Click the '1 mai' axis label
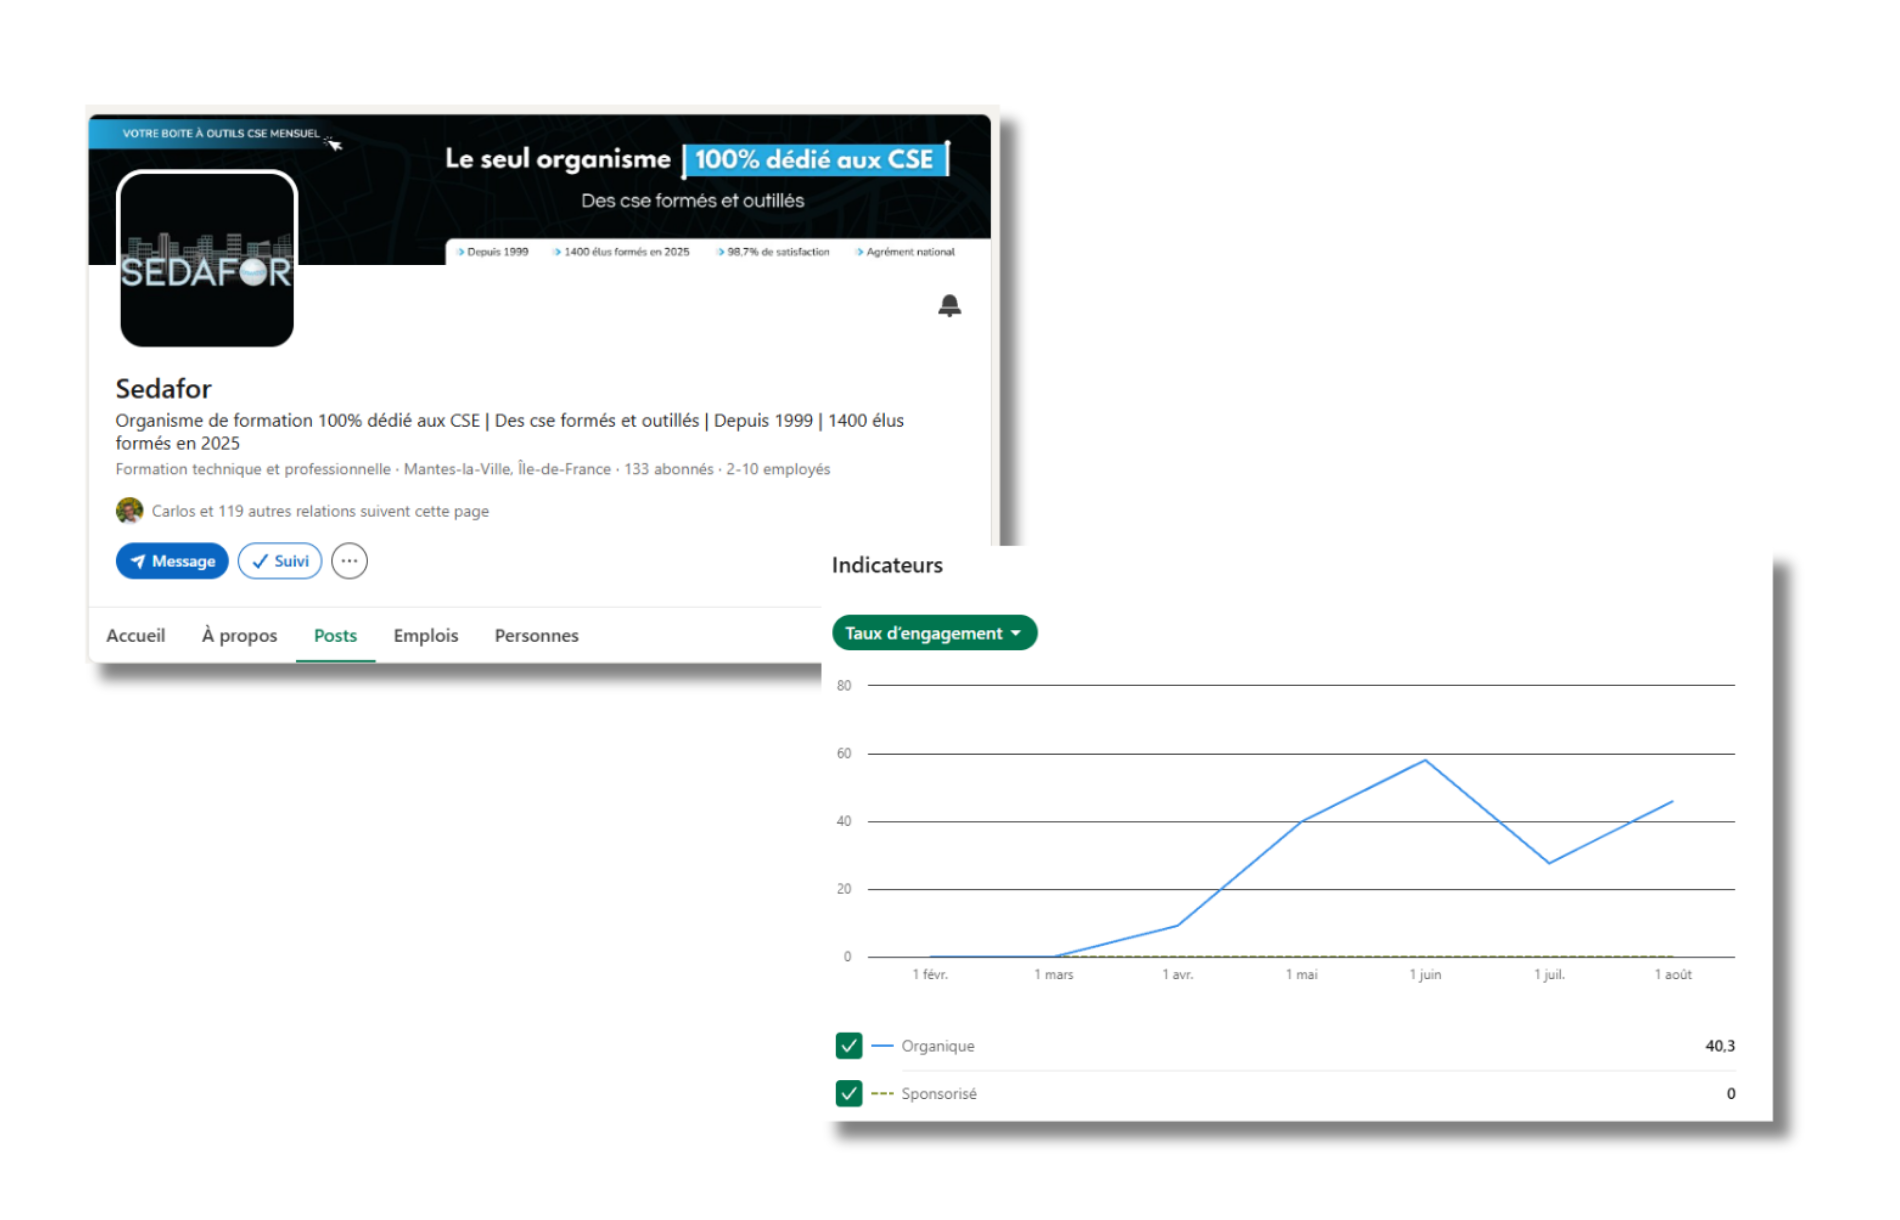Image resolution: width=1900 pixels, height=1220 pixels. (1302, 975)
